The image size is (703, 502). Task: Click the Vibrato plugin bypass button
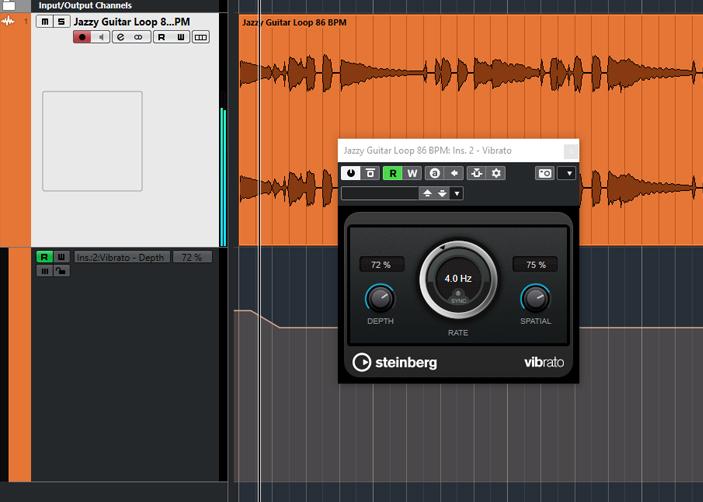pos(370,173)
